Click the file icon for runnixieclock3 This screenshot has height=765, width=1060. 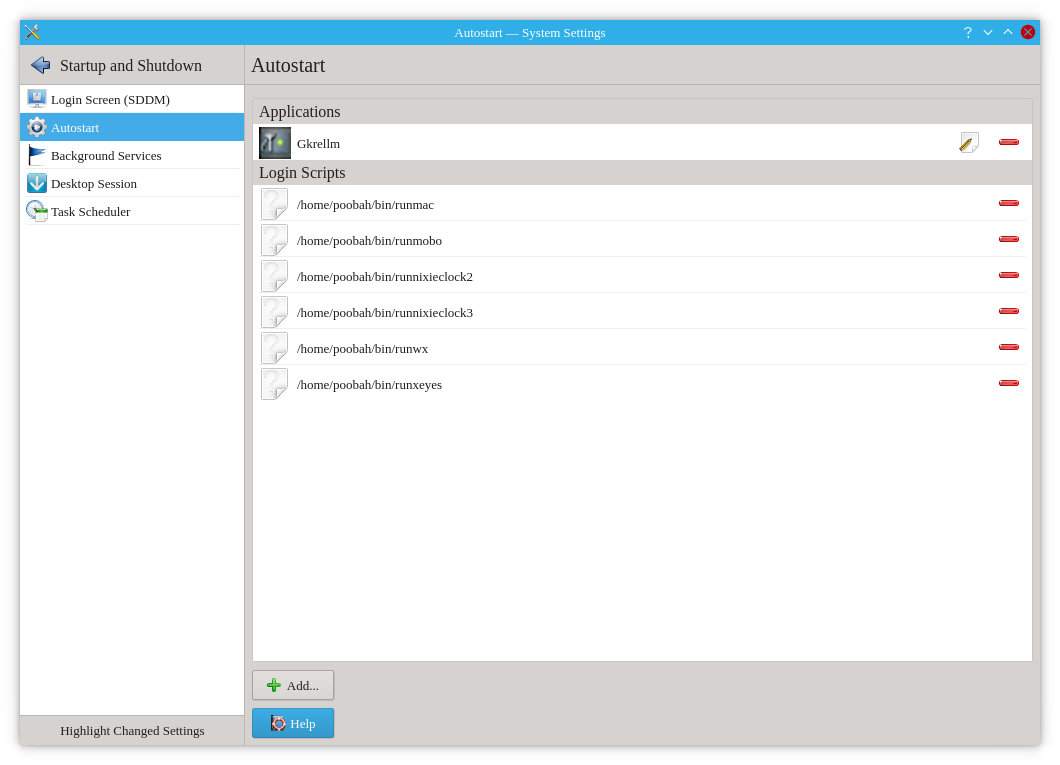274,312
